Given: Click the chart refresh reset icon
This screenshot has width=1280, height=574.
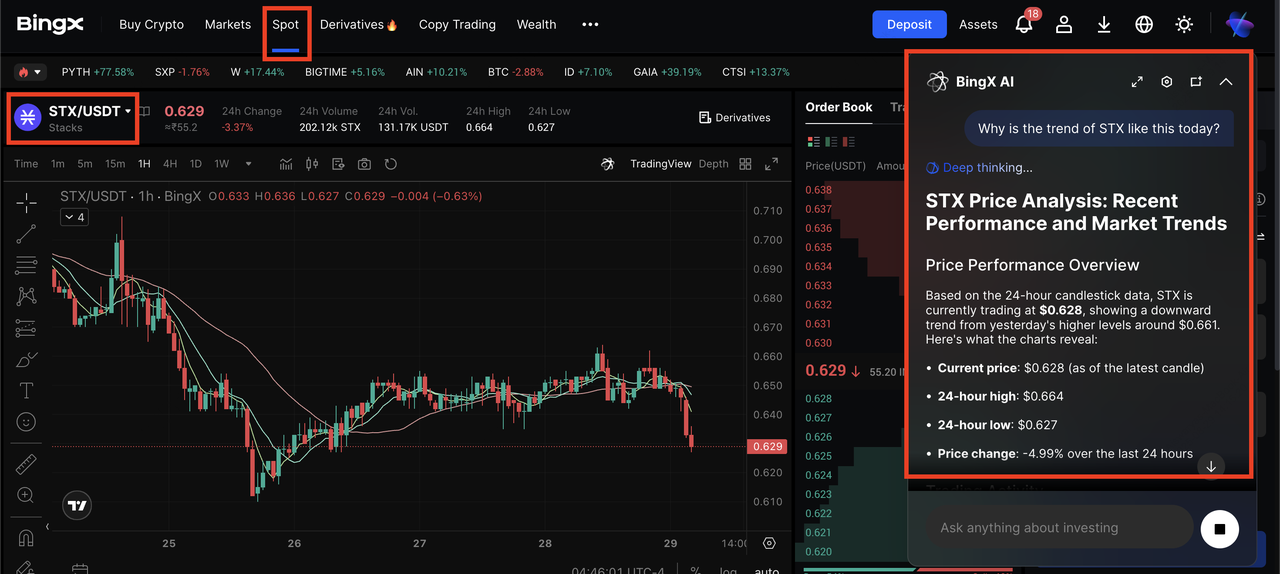Looking at the screenshot, I should tap(391, 164).
